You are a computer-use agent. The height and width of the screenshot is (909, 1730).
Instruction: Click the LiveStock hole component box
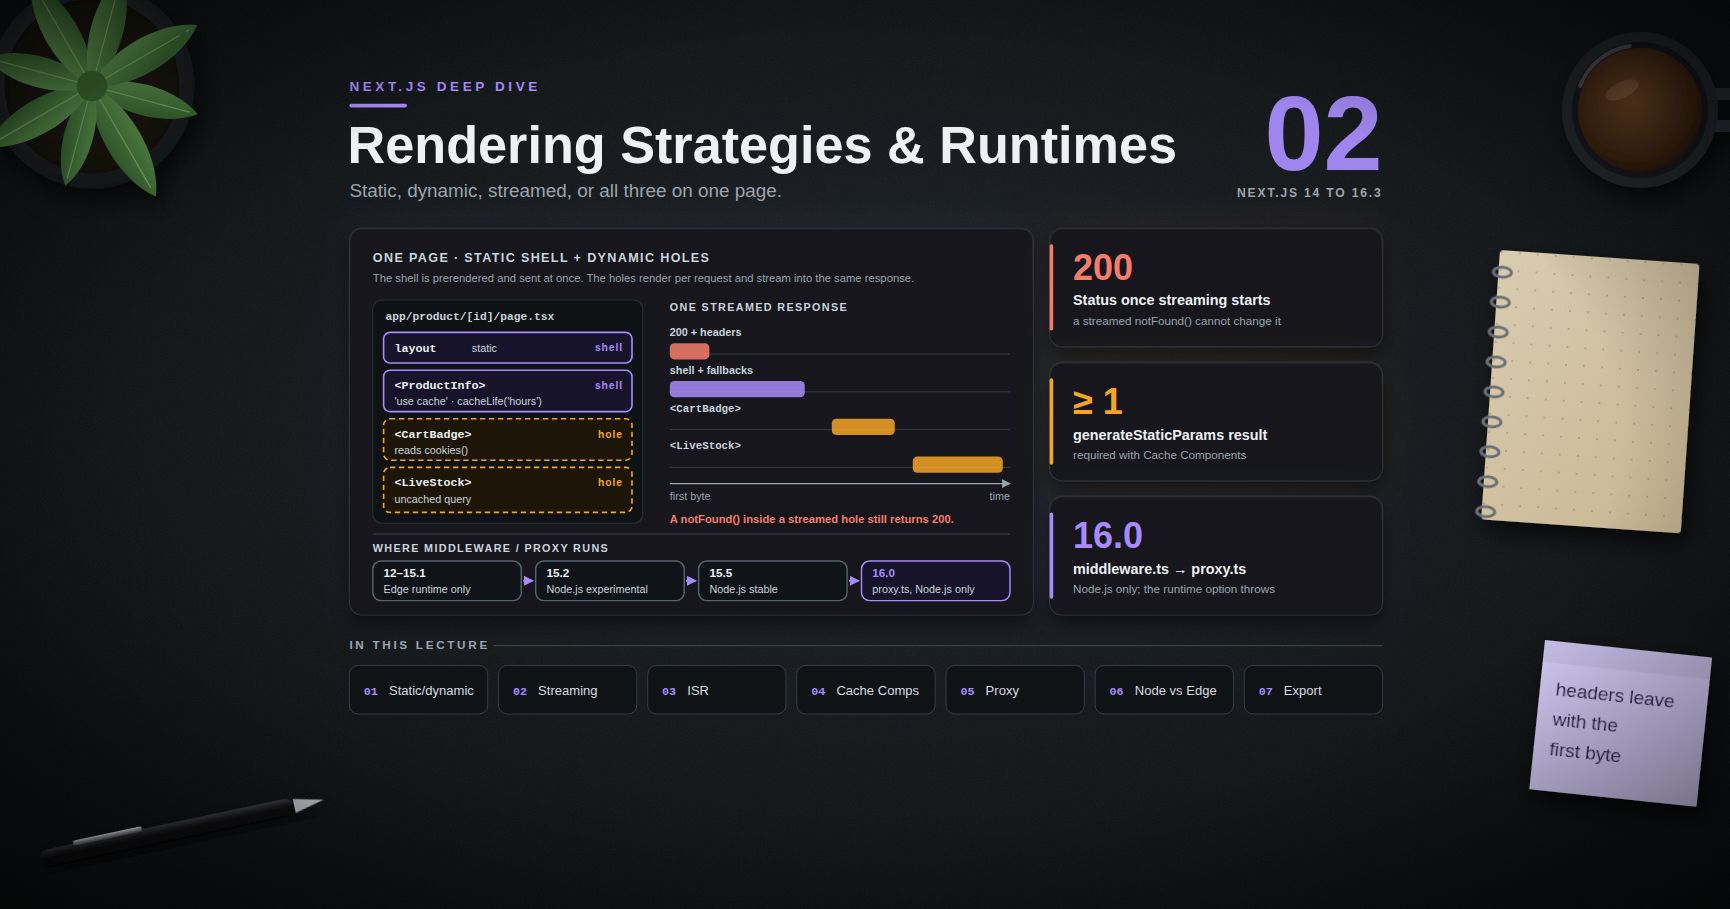508,490
